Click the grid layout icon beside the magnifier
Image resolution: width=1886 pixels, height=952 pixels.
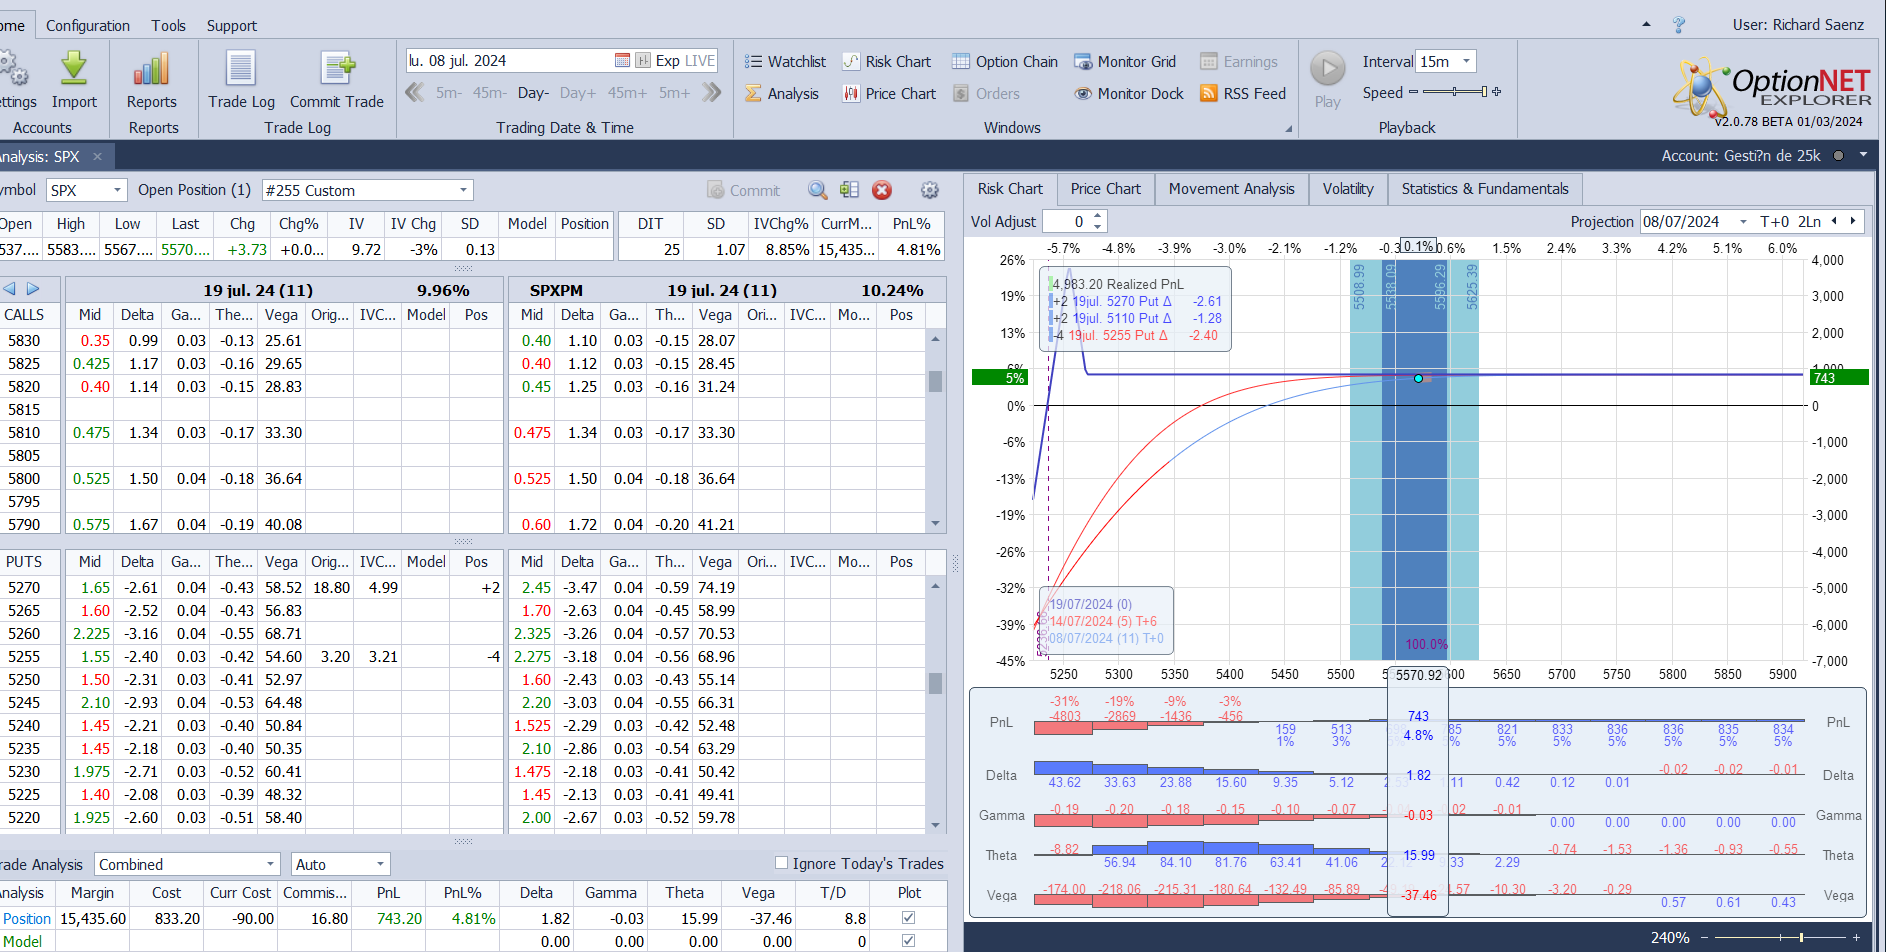pyautogui.click(x=850, y=190)
